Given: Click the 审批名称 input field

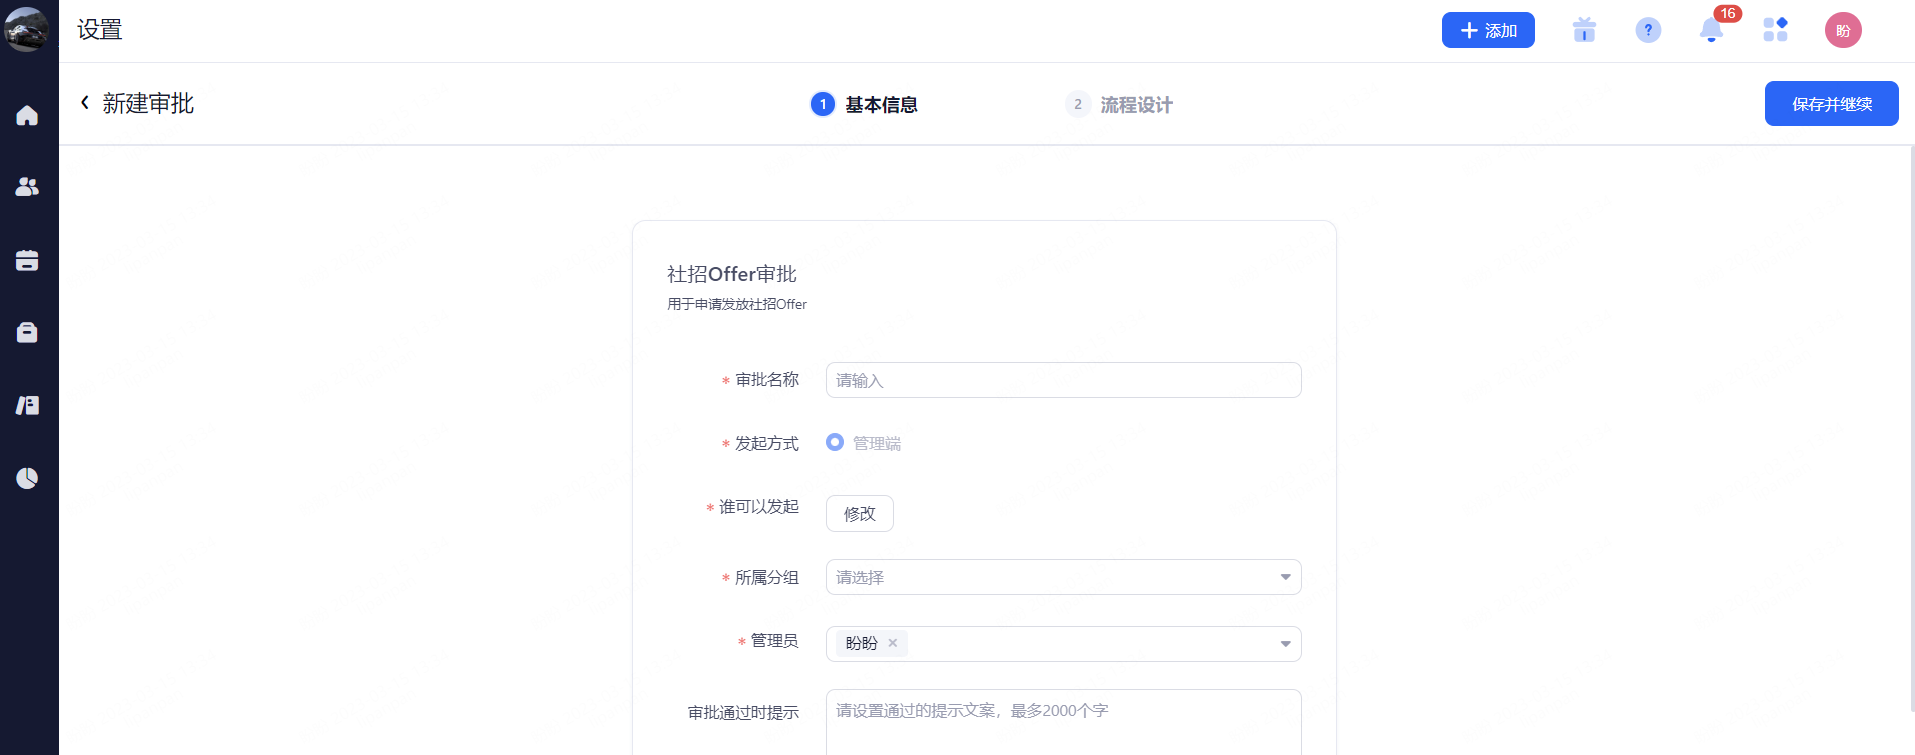Looking at the screenshot, I should tap(1063, 380).
